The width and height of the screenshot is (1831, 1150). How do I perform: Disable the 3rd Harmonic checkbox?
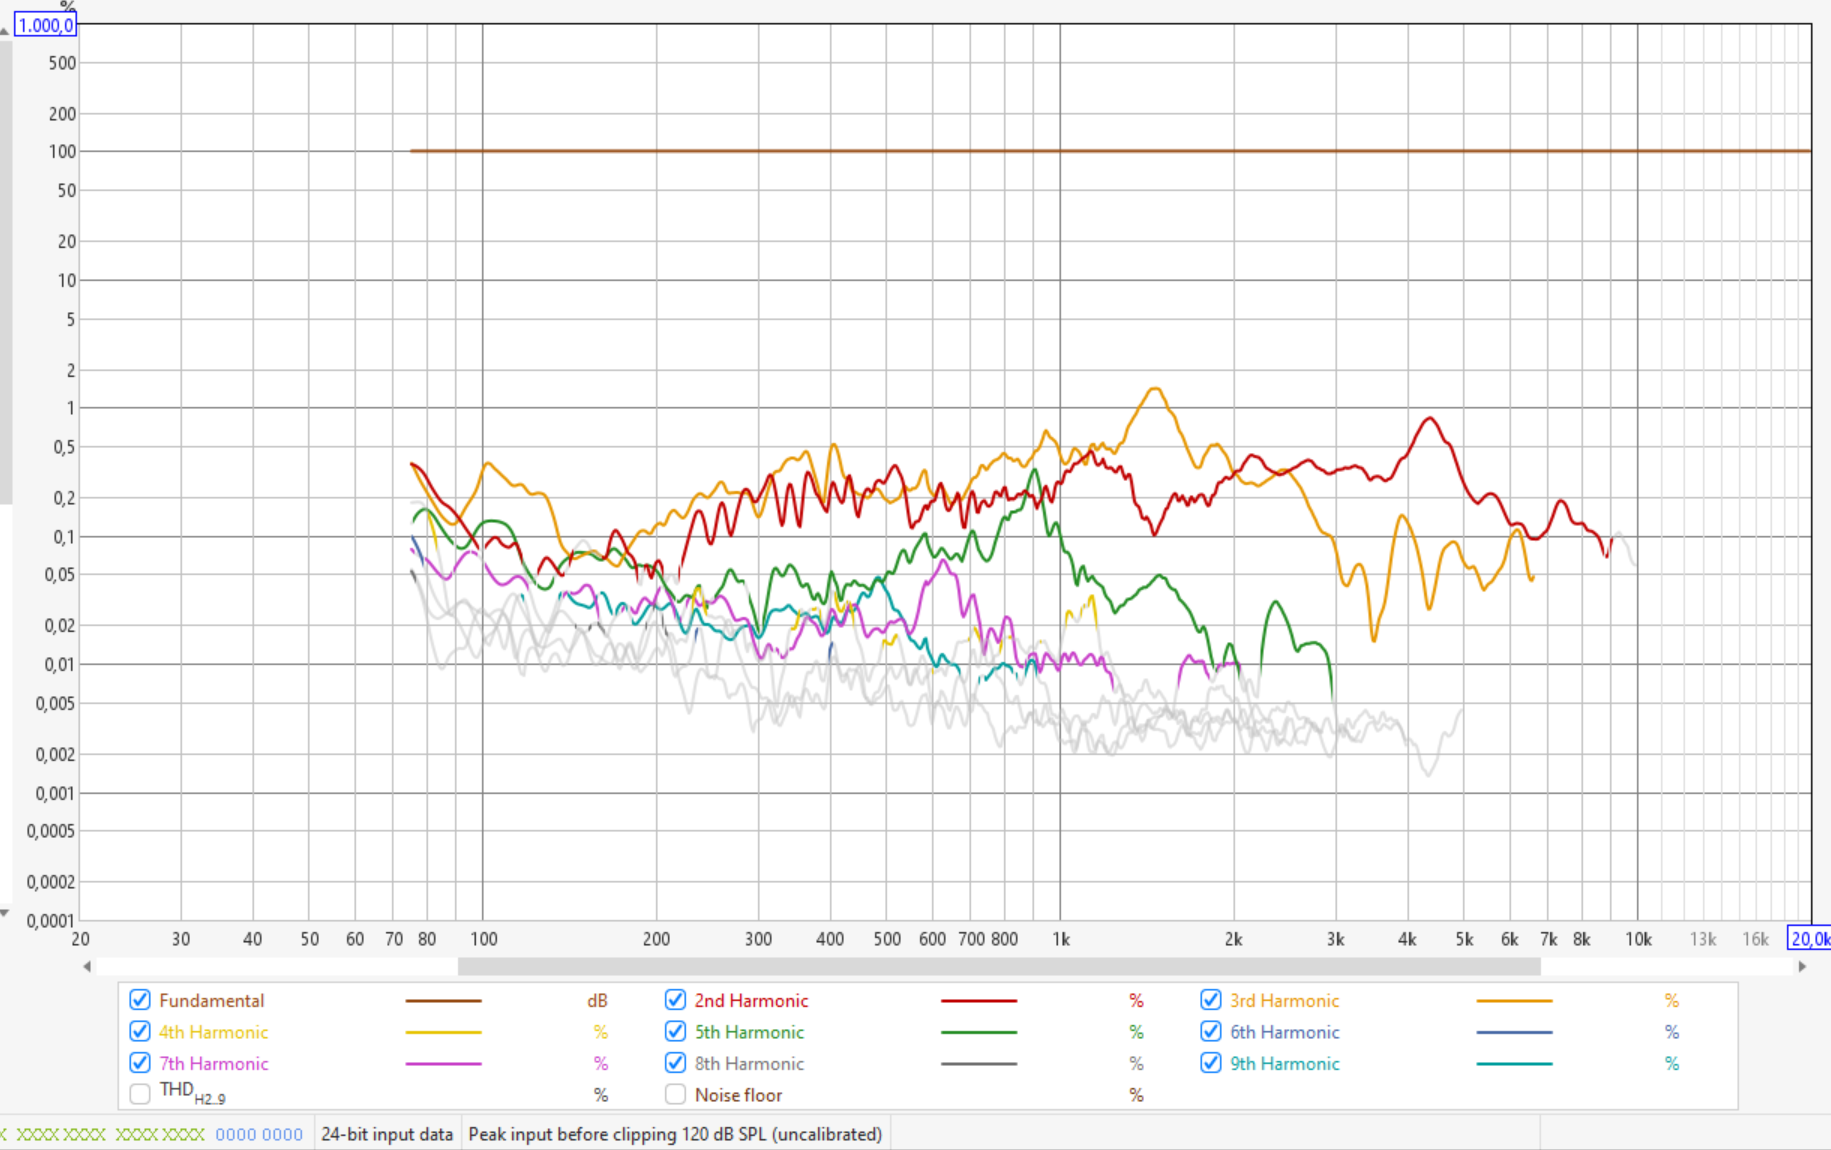(x=1210, y=1000)
